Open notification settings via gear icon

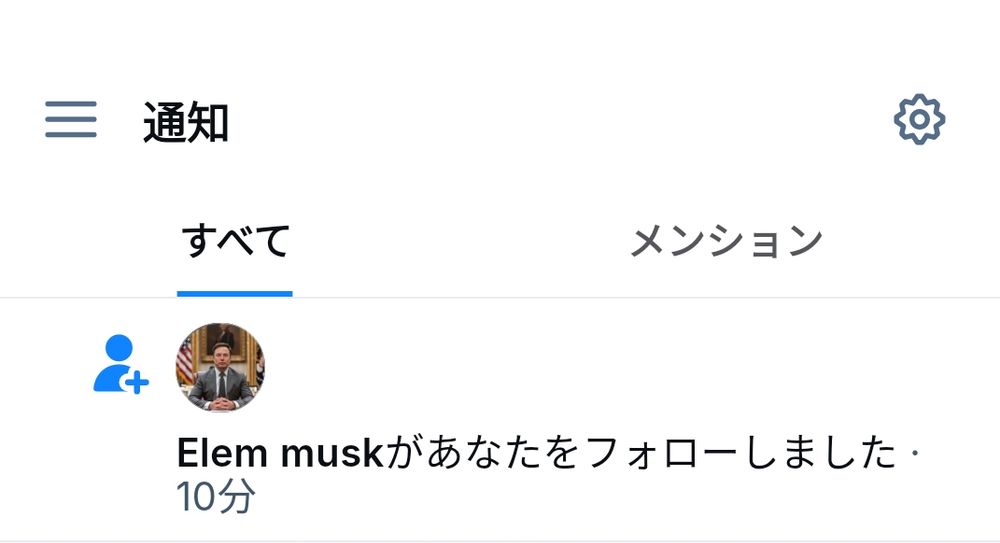tap(919, 119)
